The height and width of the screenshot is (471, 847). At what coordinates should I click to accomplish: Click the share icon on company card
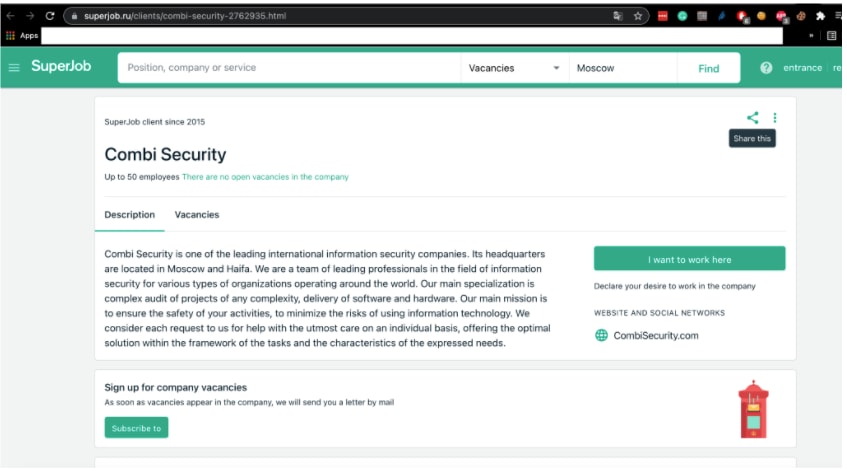coord(752,118)
